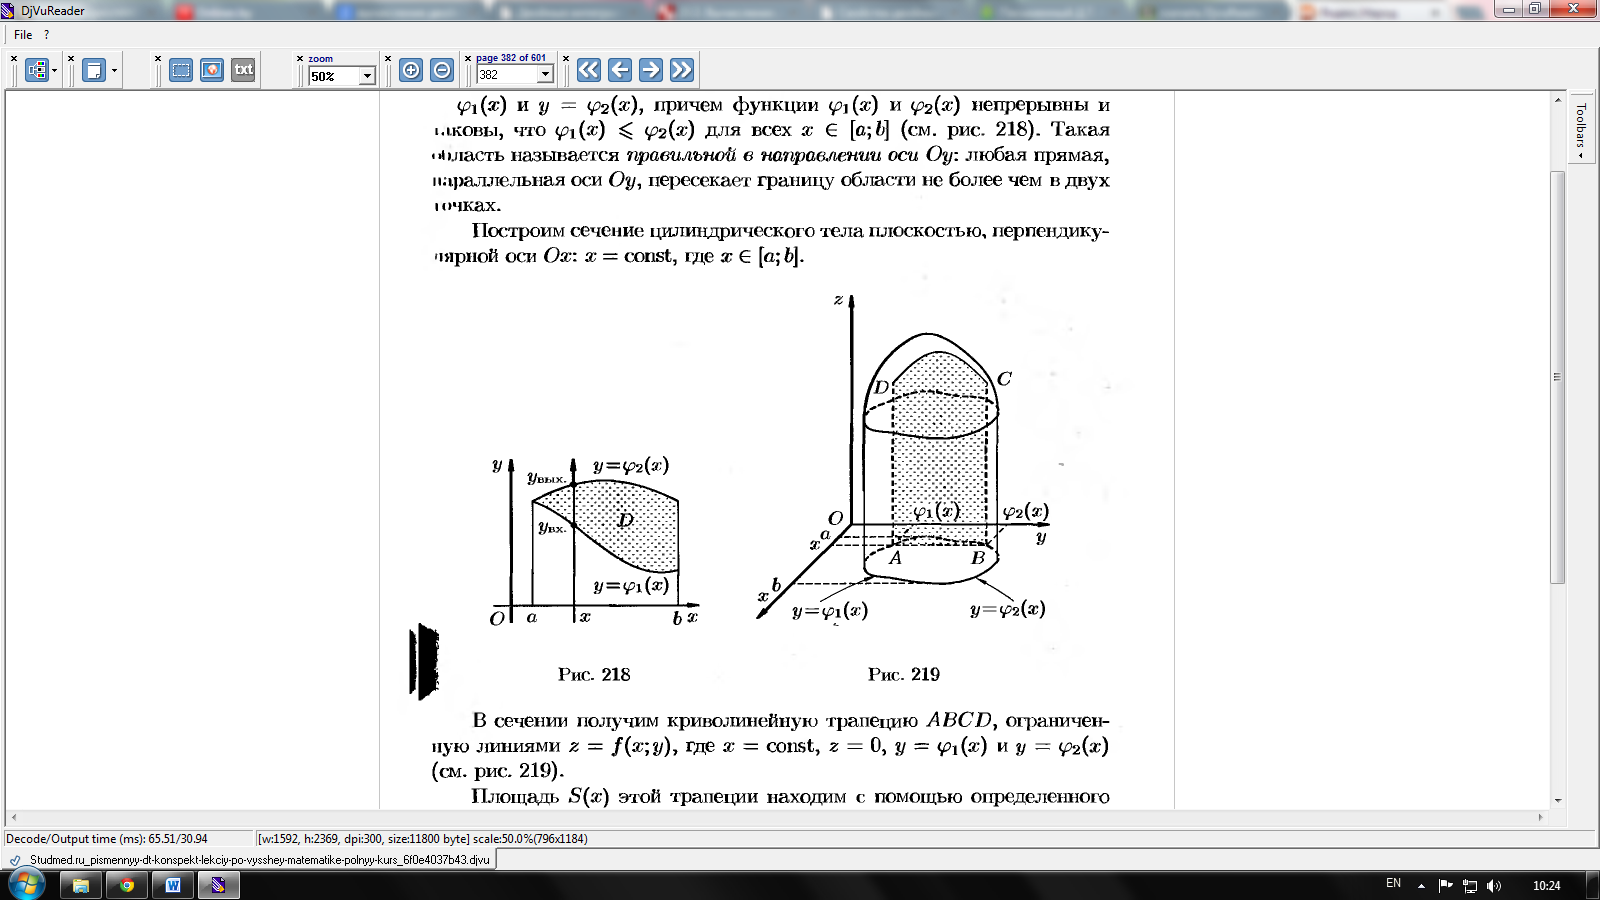Open the page number dropdown arrow
This screenshot has height=900, width=1600.
pos(545,75)
